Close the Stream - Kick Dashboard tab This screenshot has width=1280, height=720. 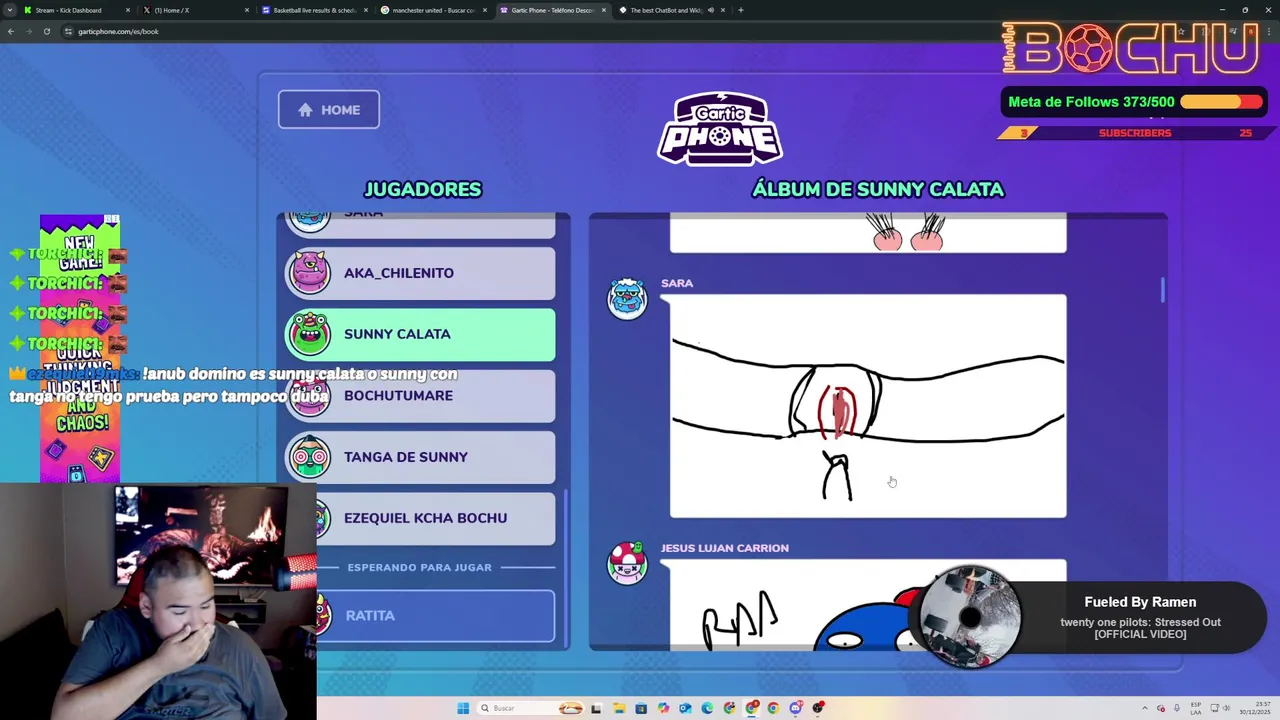(127, 10)
